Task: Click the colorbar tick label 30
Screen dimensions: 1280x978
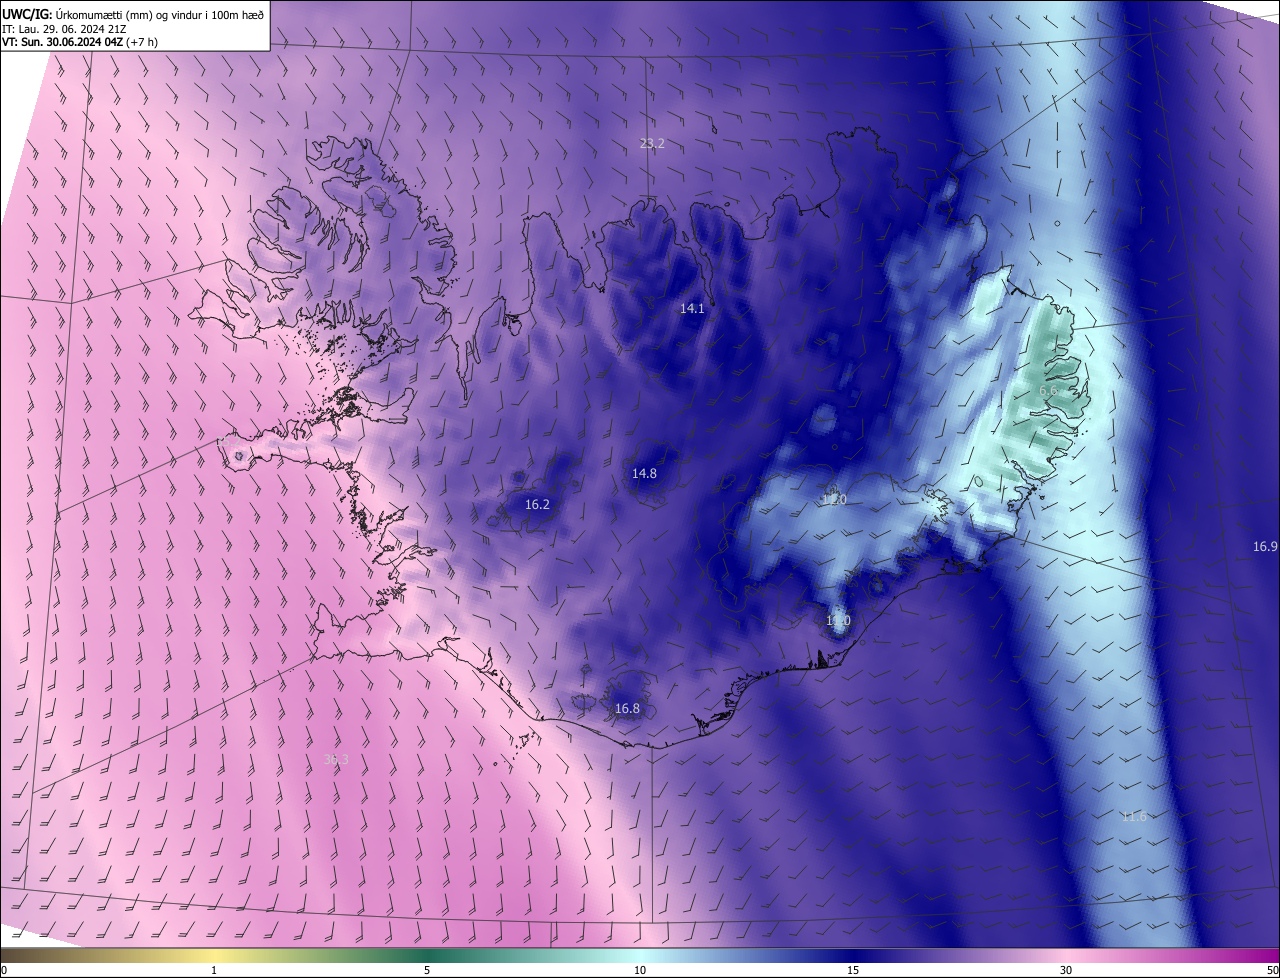Action: [1066, 970]
